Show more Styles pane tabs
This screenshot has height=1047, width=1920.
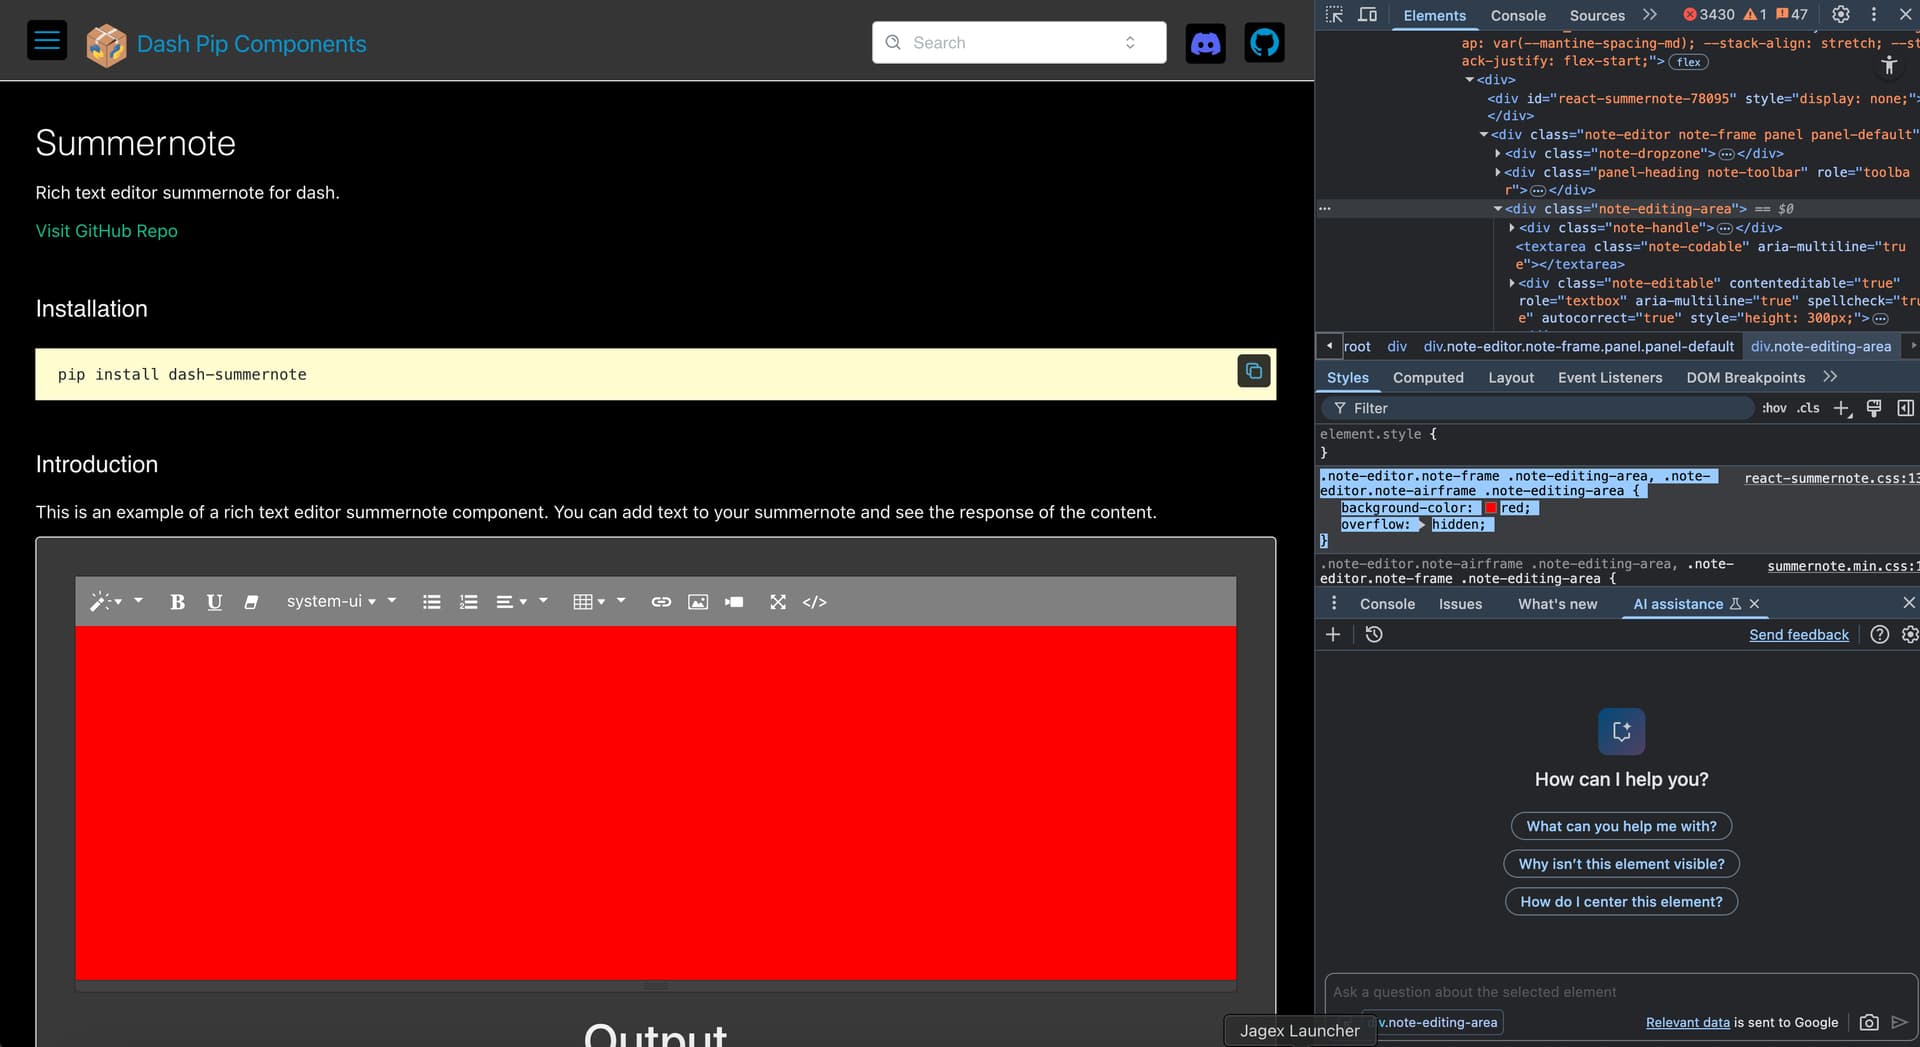coord(1830,377)
